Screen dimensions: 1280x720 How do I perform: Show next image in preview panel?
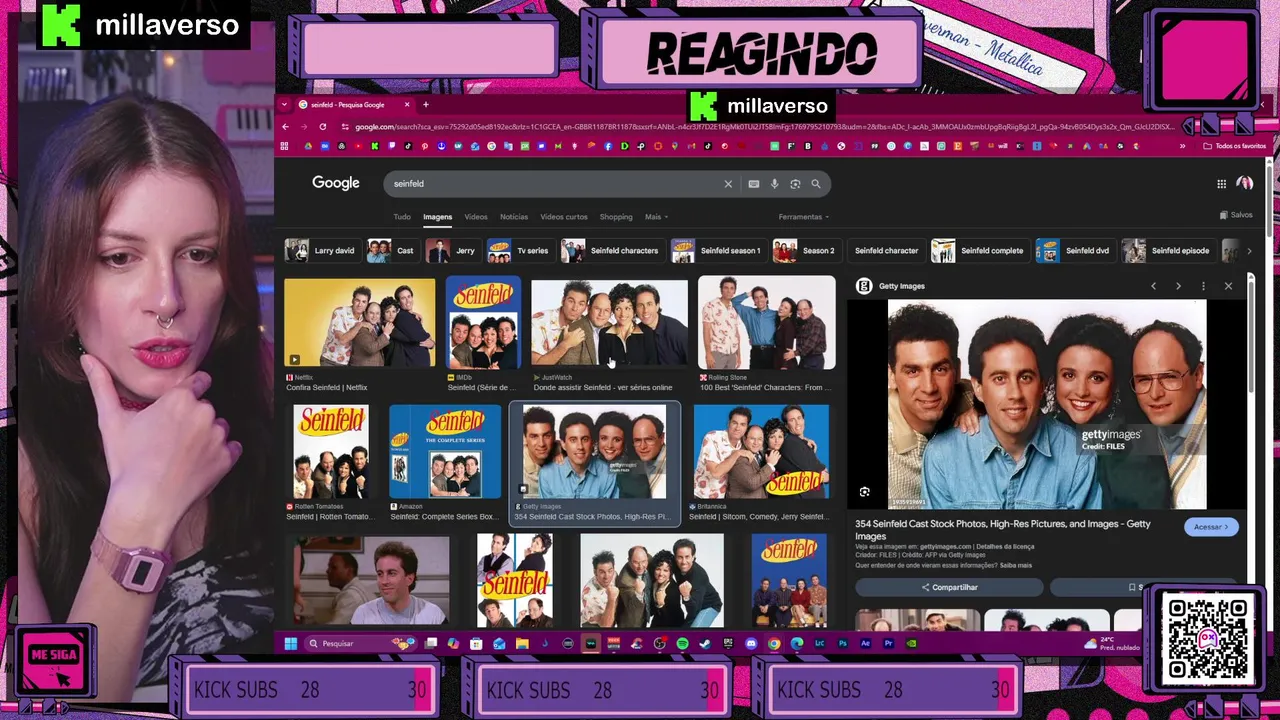pyautogui.click(x=1178, y=286)
